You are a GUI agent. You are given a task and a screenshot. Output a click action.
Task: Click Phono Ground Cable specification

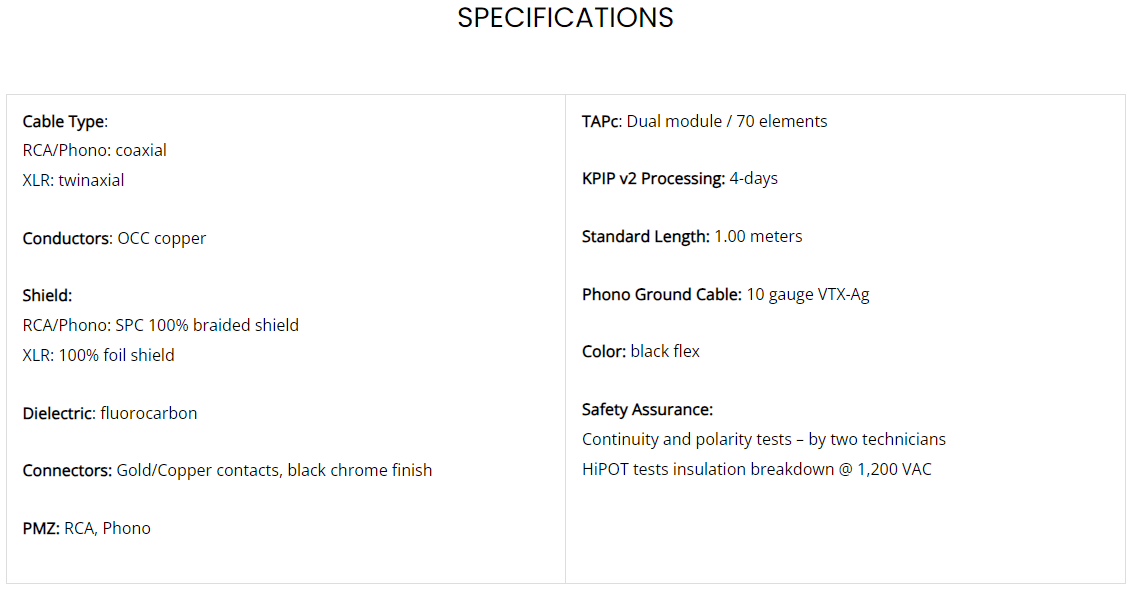726,294
